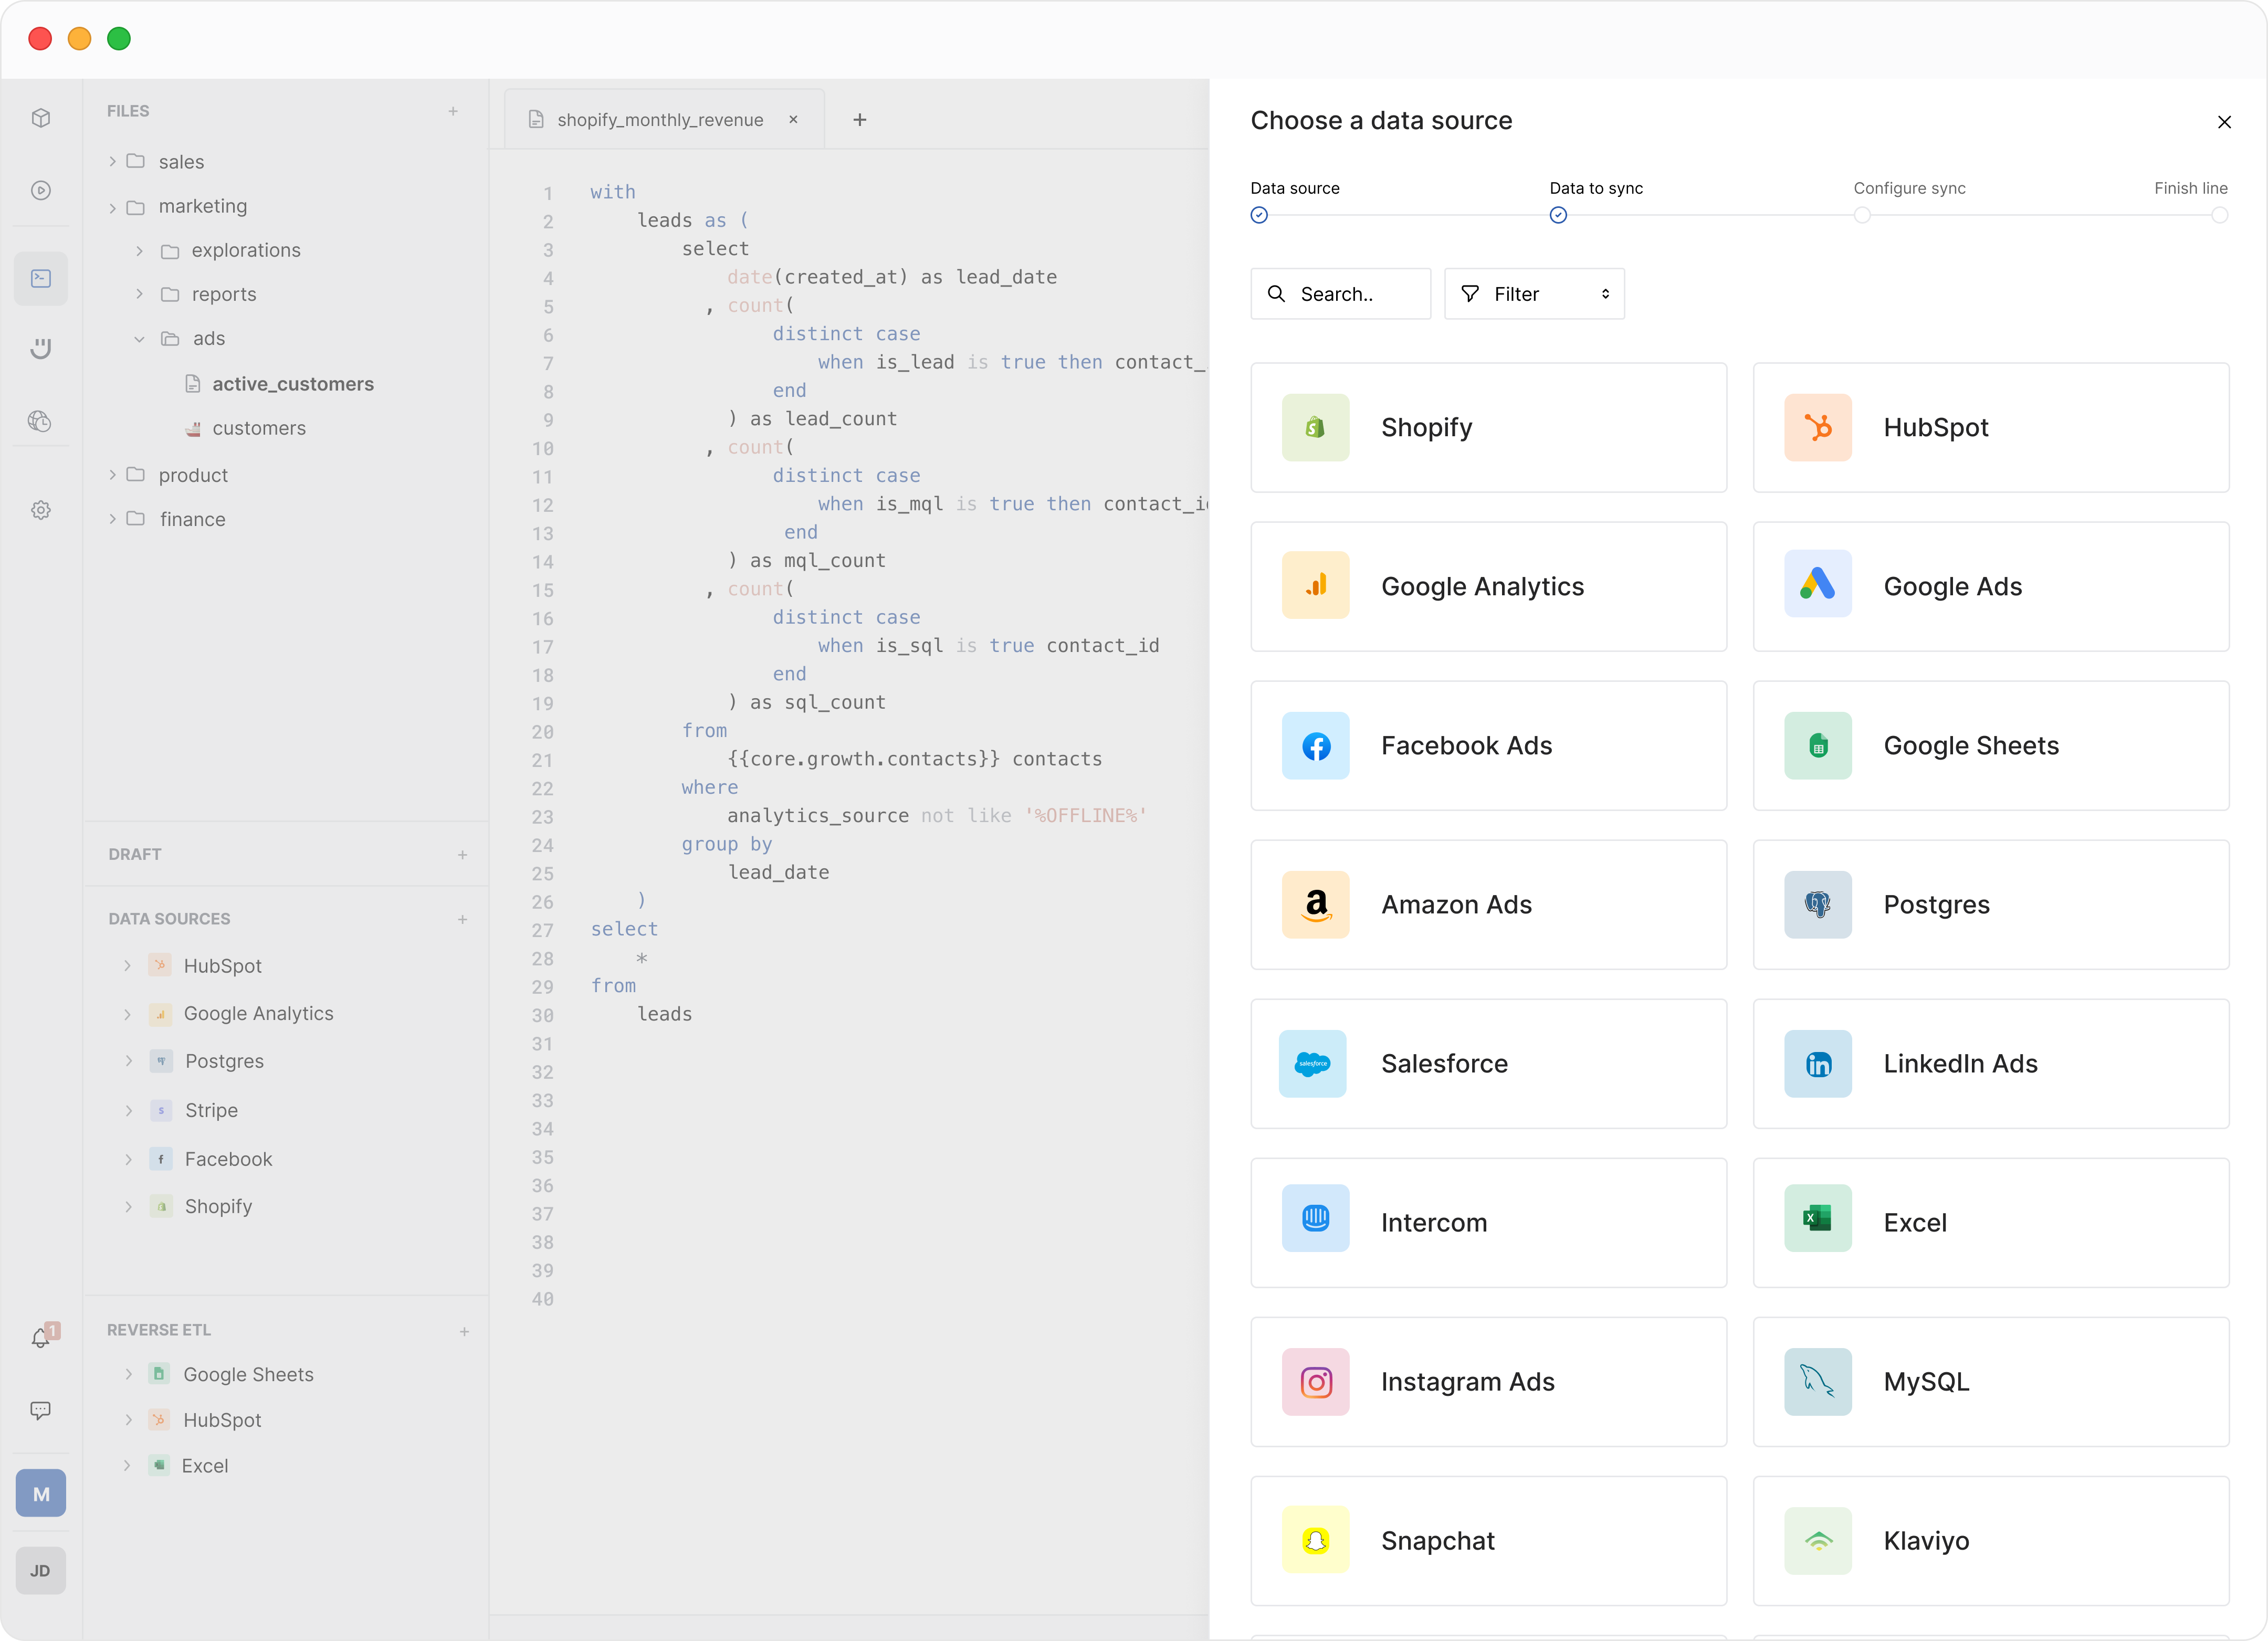Open the chat message icon
Screen dimensions: 2268x1641
(x=41, y=1410)
